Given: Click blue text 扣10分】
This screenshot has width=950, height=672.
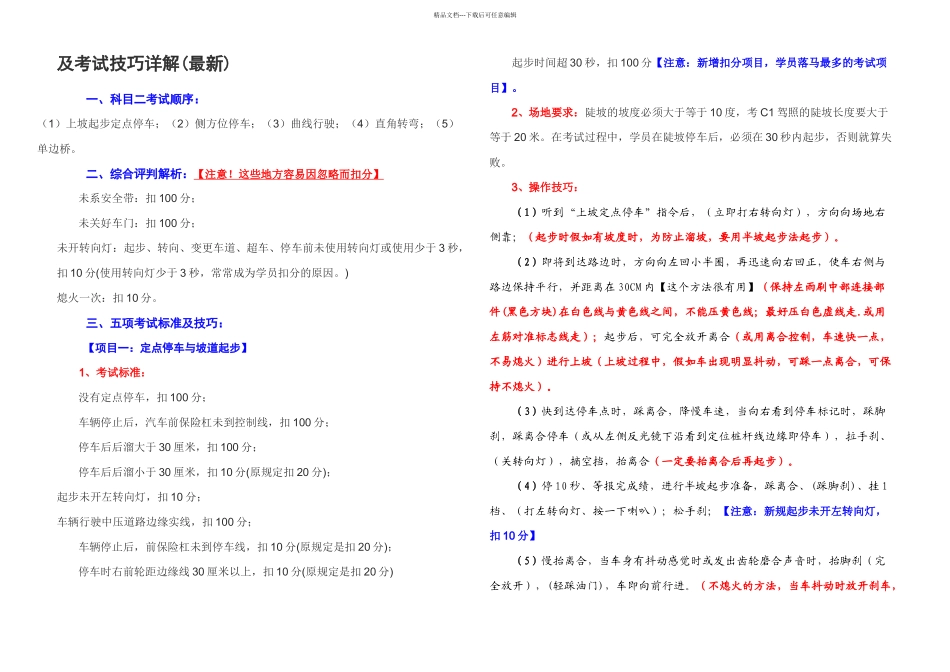Looking at the screenshot, I should point(513,536).
